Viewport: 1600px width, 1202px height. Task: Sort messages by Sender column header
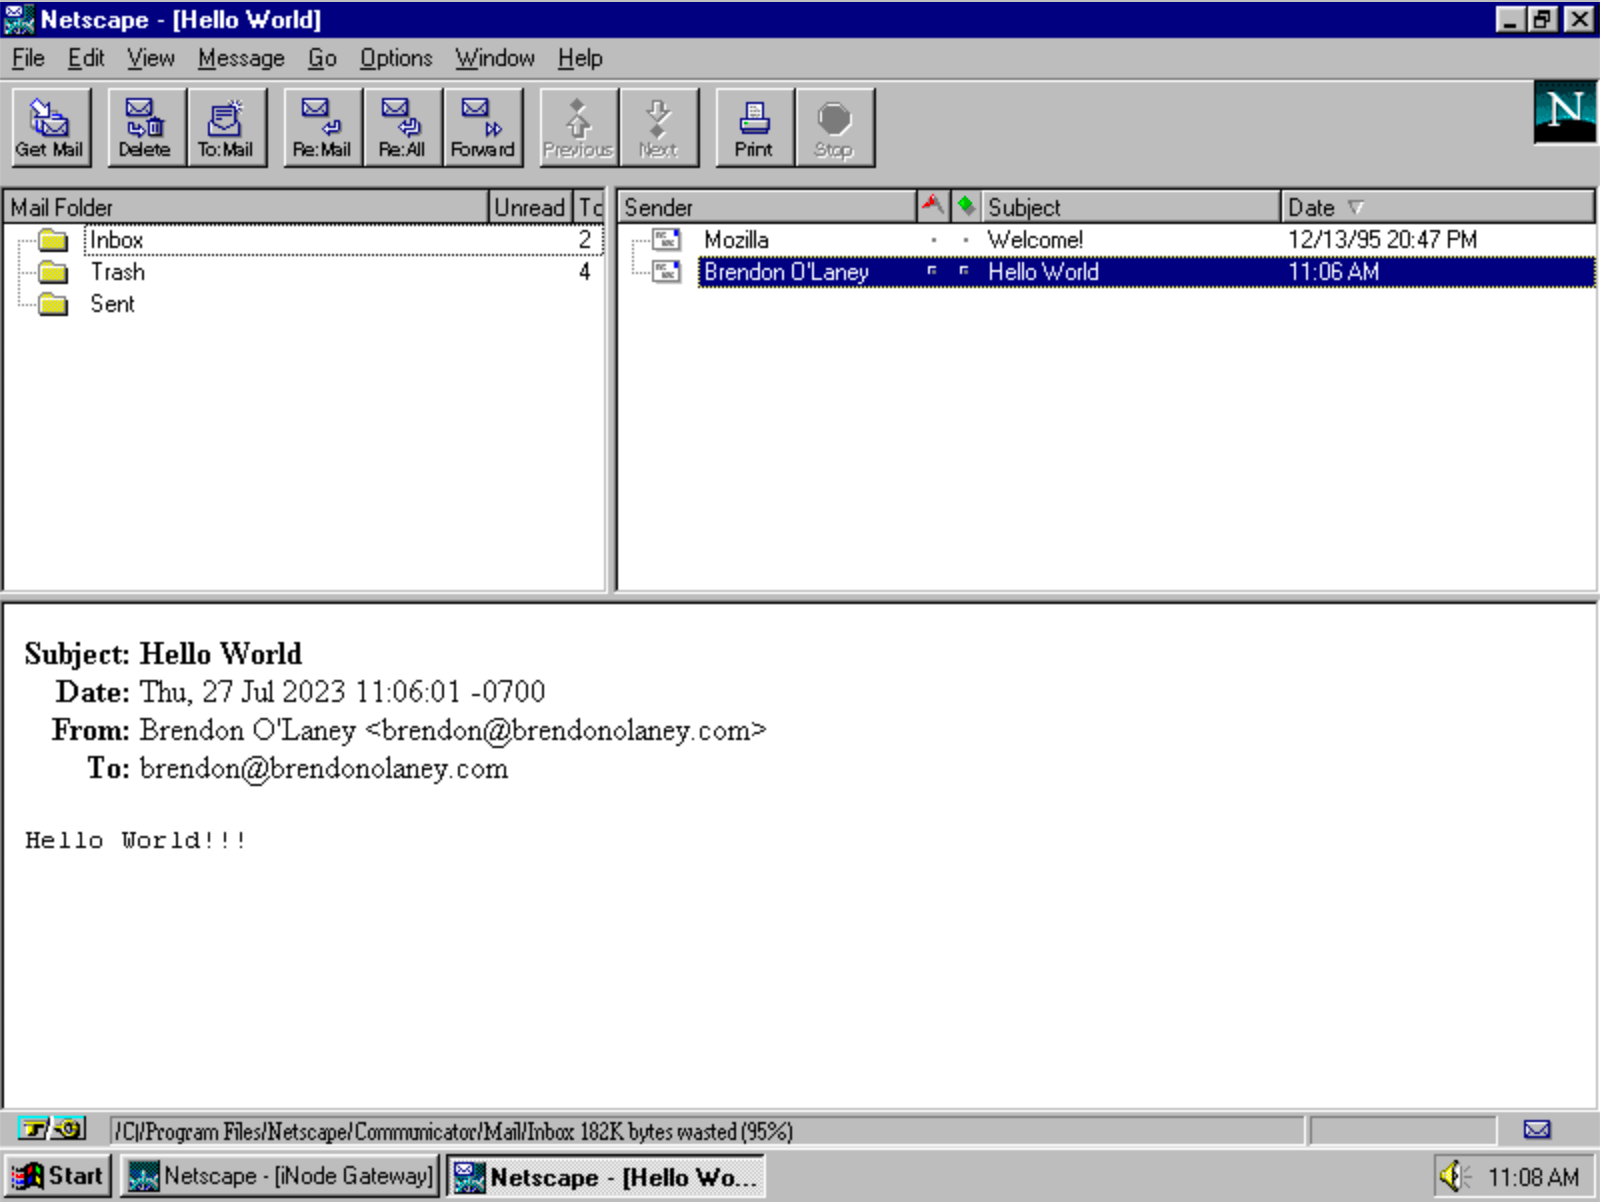[767, 207]
